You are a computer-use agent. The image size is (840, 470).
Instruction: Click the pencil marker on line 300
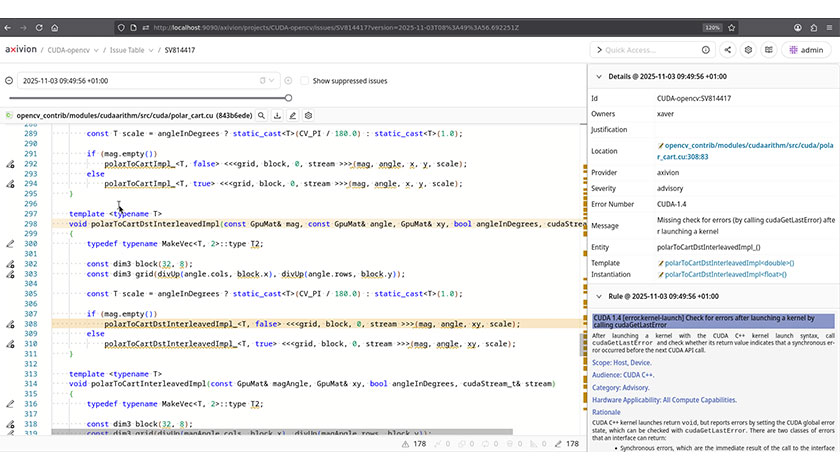click(10, 243)
